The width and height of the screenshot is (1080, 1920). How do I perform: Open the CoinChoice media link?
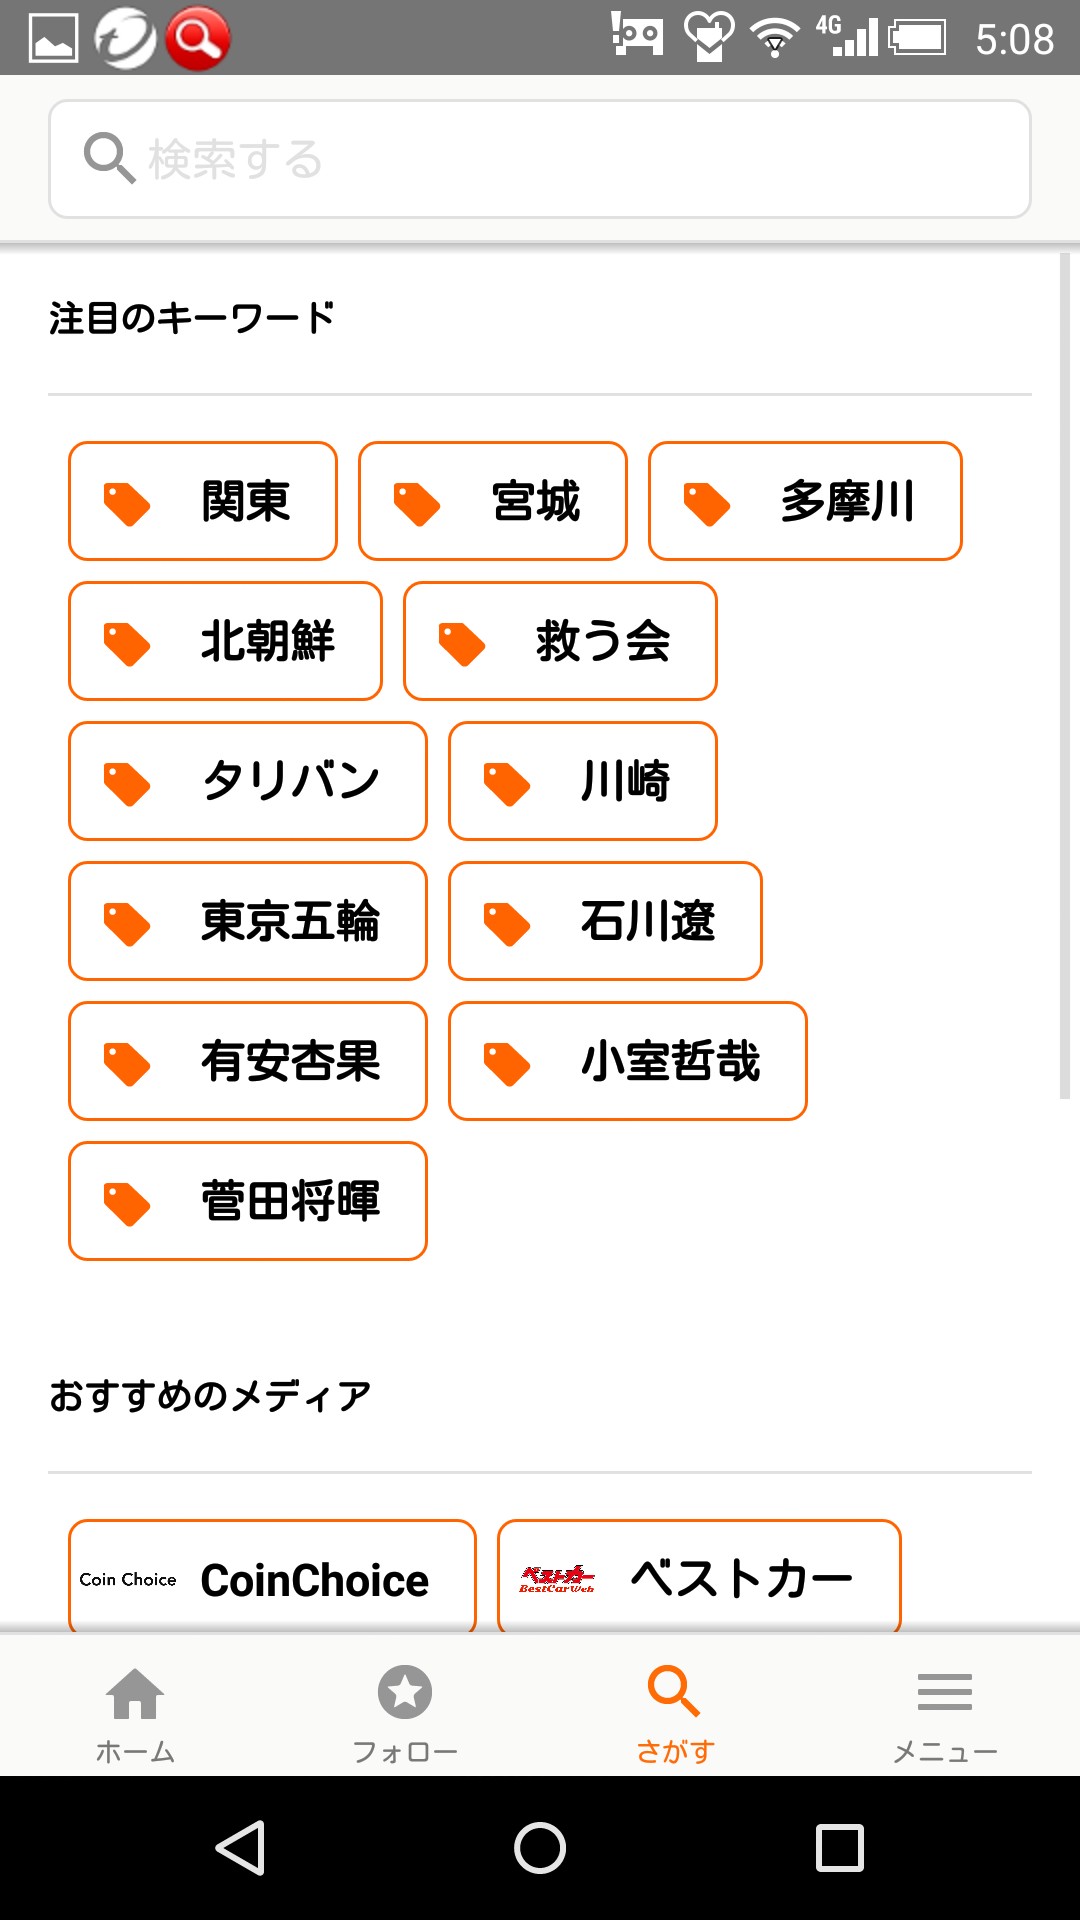[272, 1578]
